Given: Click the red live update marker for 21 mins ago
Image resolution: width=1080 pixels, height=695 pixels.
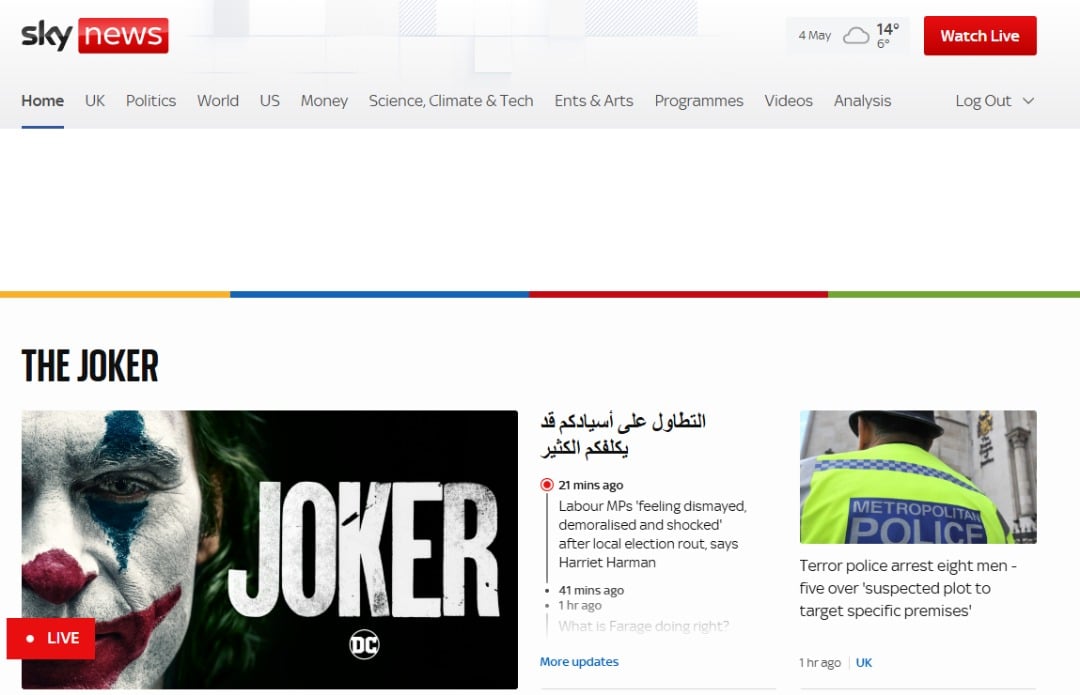Looking at the screenshot, I should pos(547,485).
